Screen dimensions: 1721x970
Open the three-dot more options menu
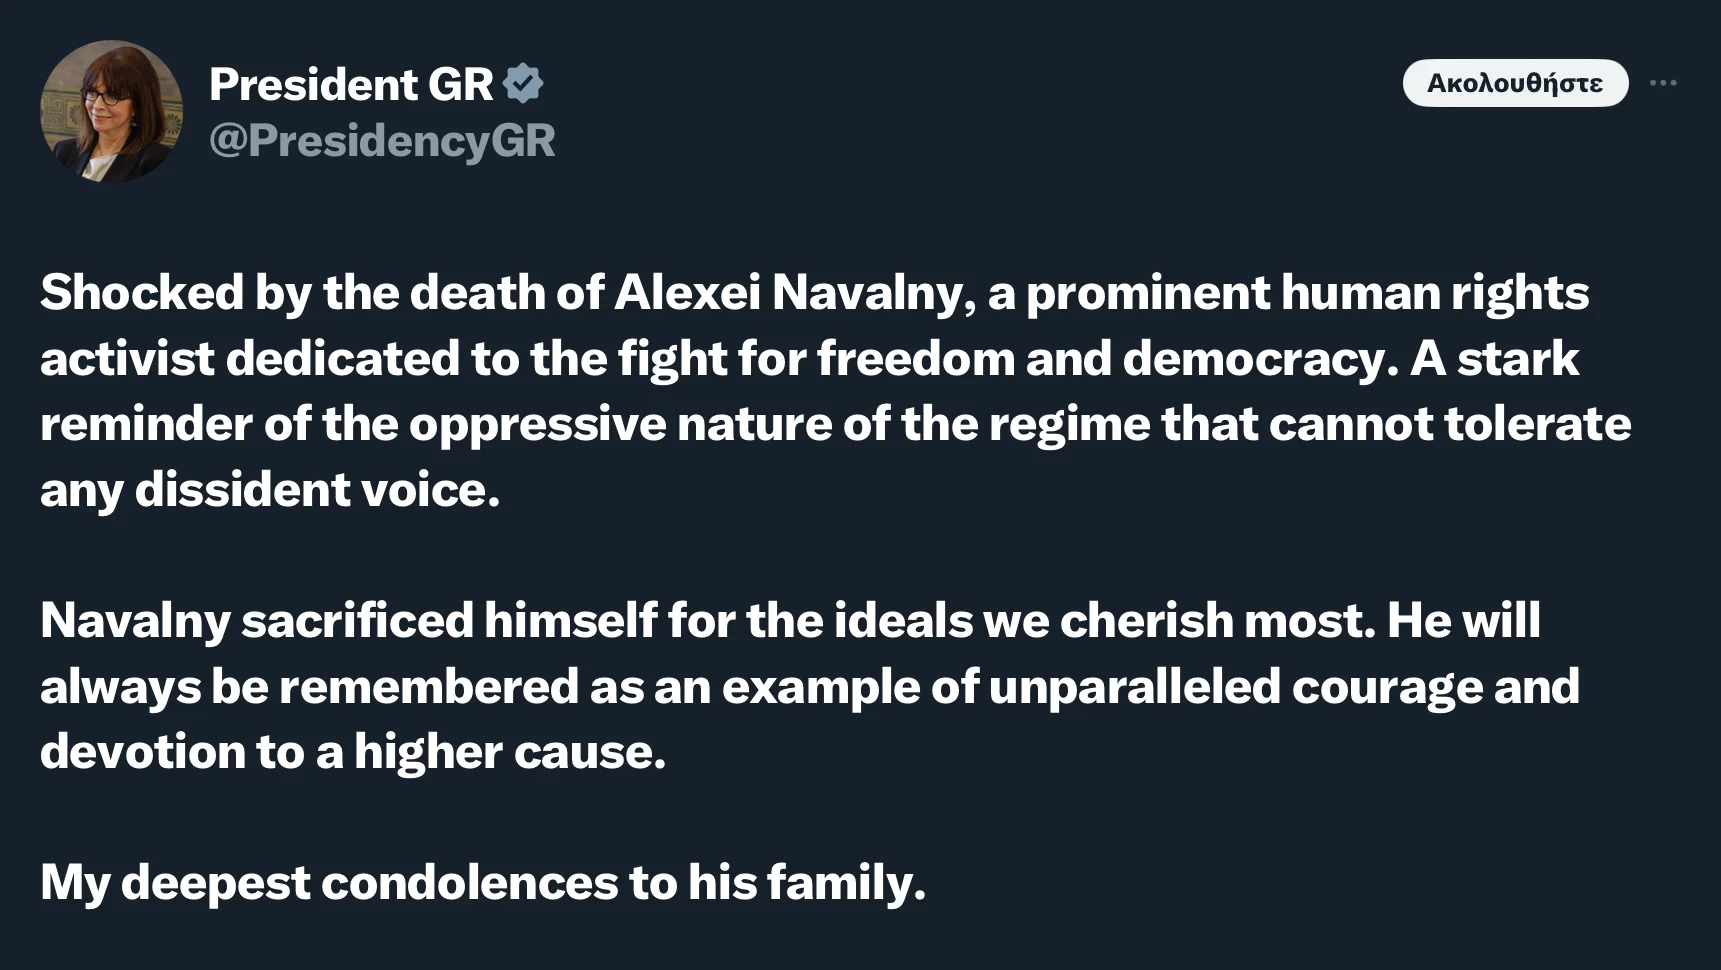click(x=1663, y=83)
